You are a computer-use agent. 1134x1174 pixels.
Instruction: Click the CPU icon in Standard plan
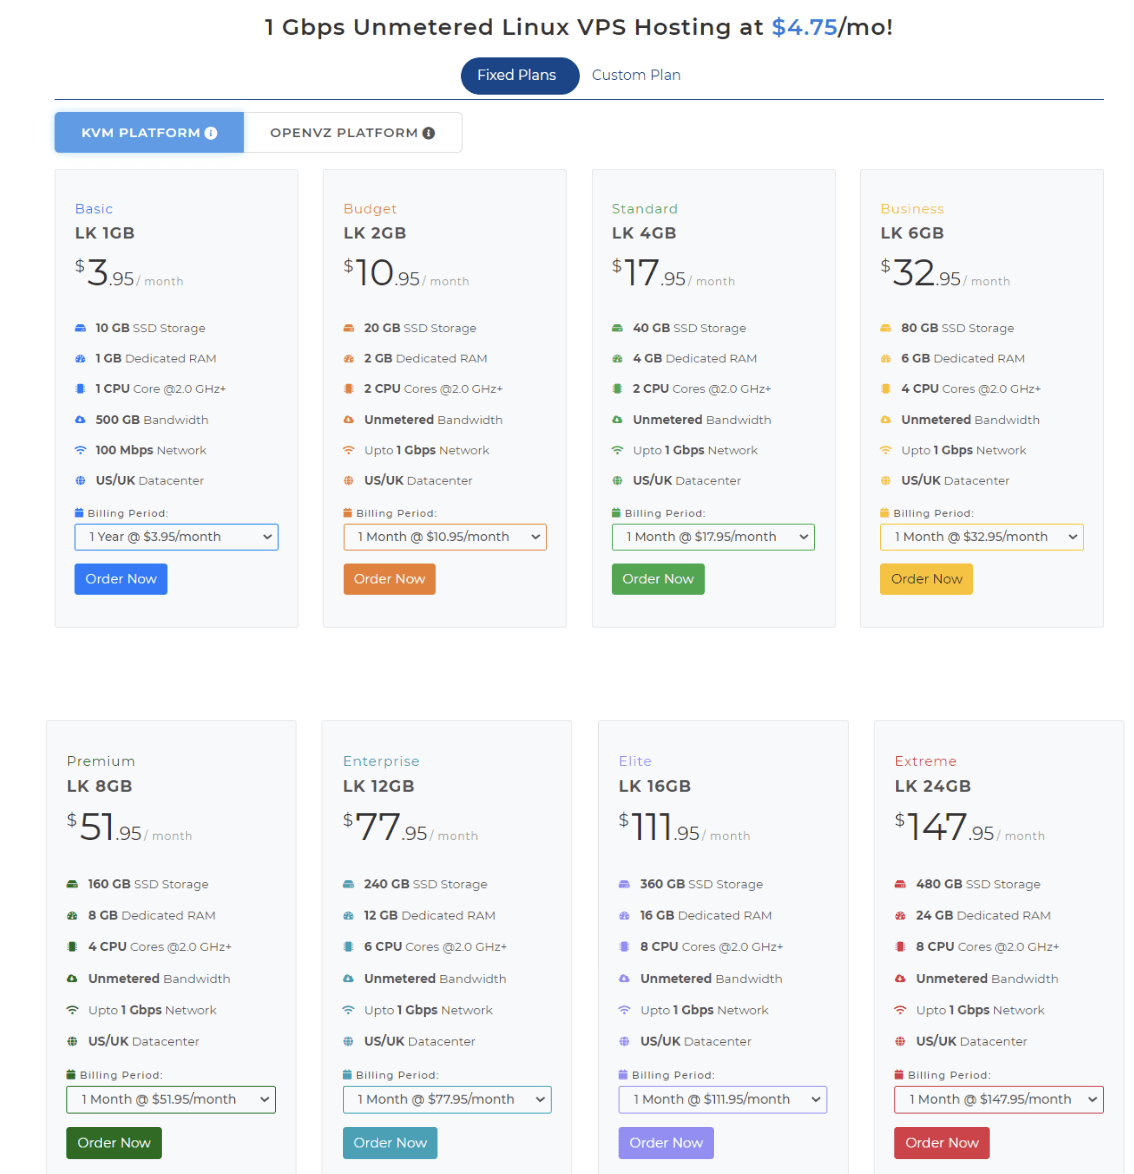pos(618,389)
